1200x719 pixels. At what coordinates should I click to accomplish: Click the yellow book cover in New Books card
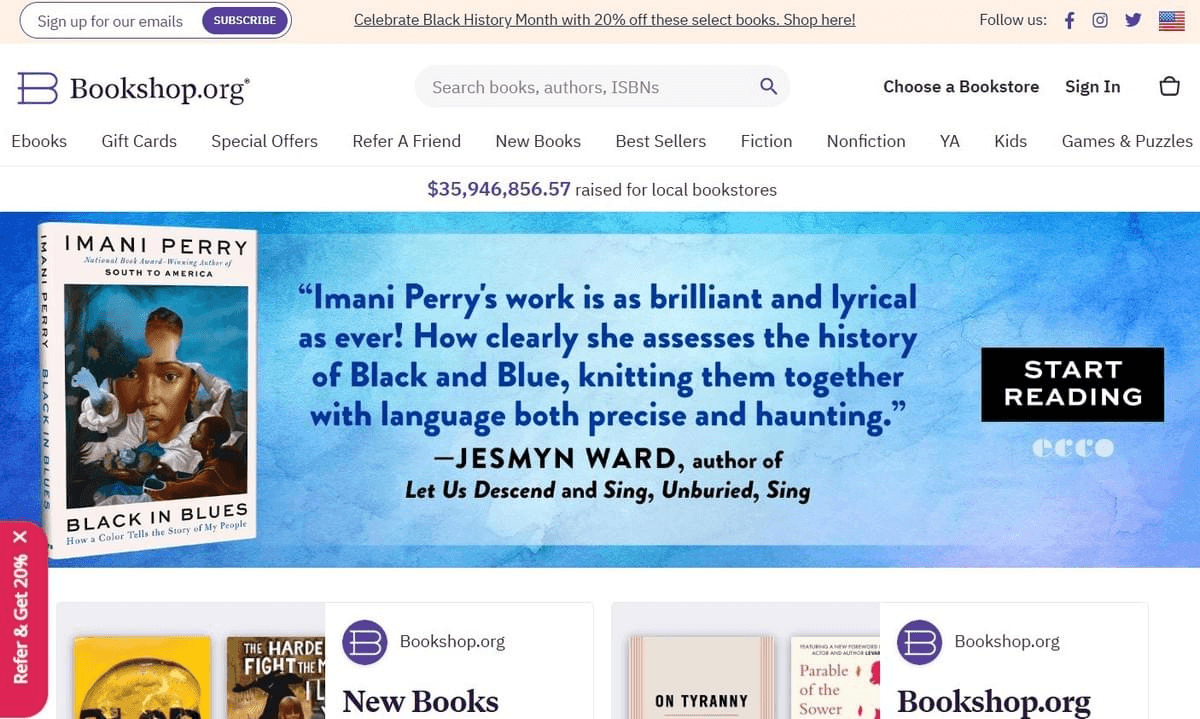pyautogui.click(x=142, y=677)
